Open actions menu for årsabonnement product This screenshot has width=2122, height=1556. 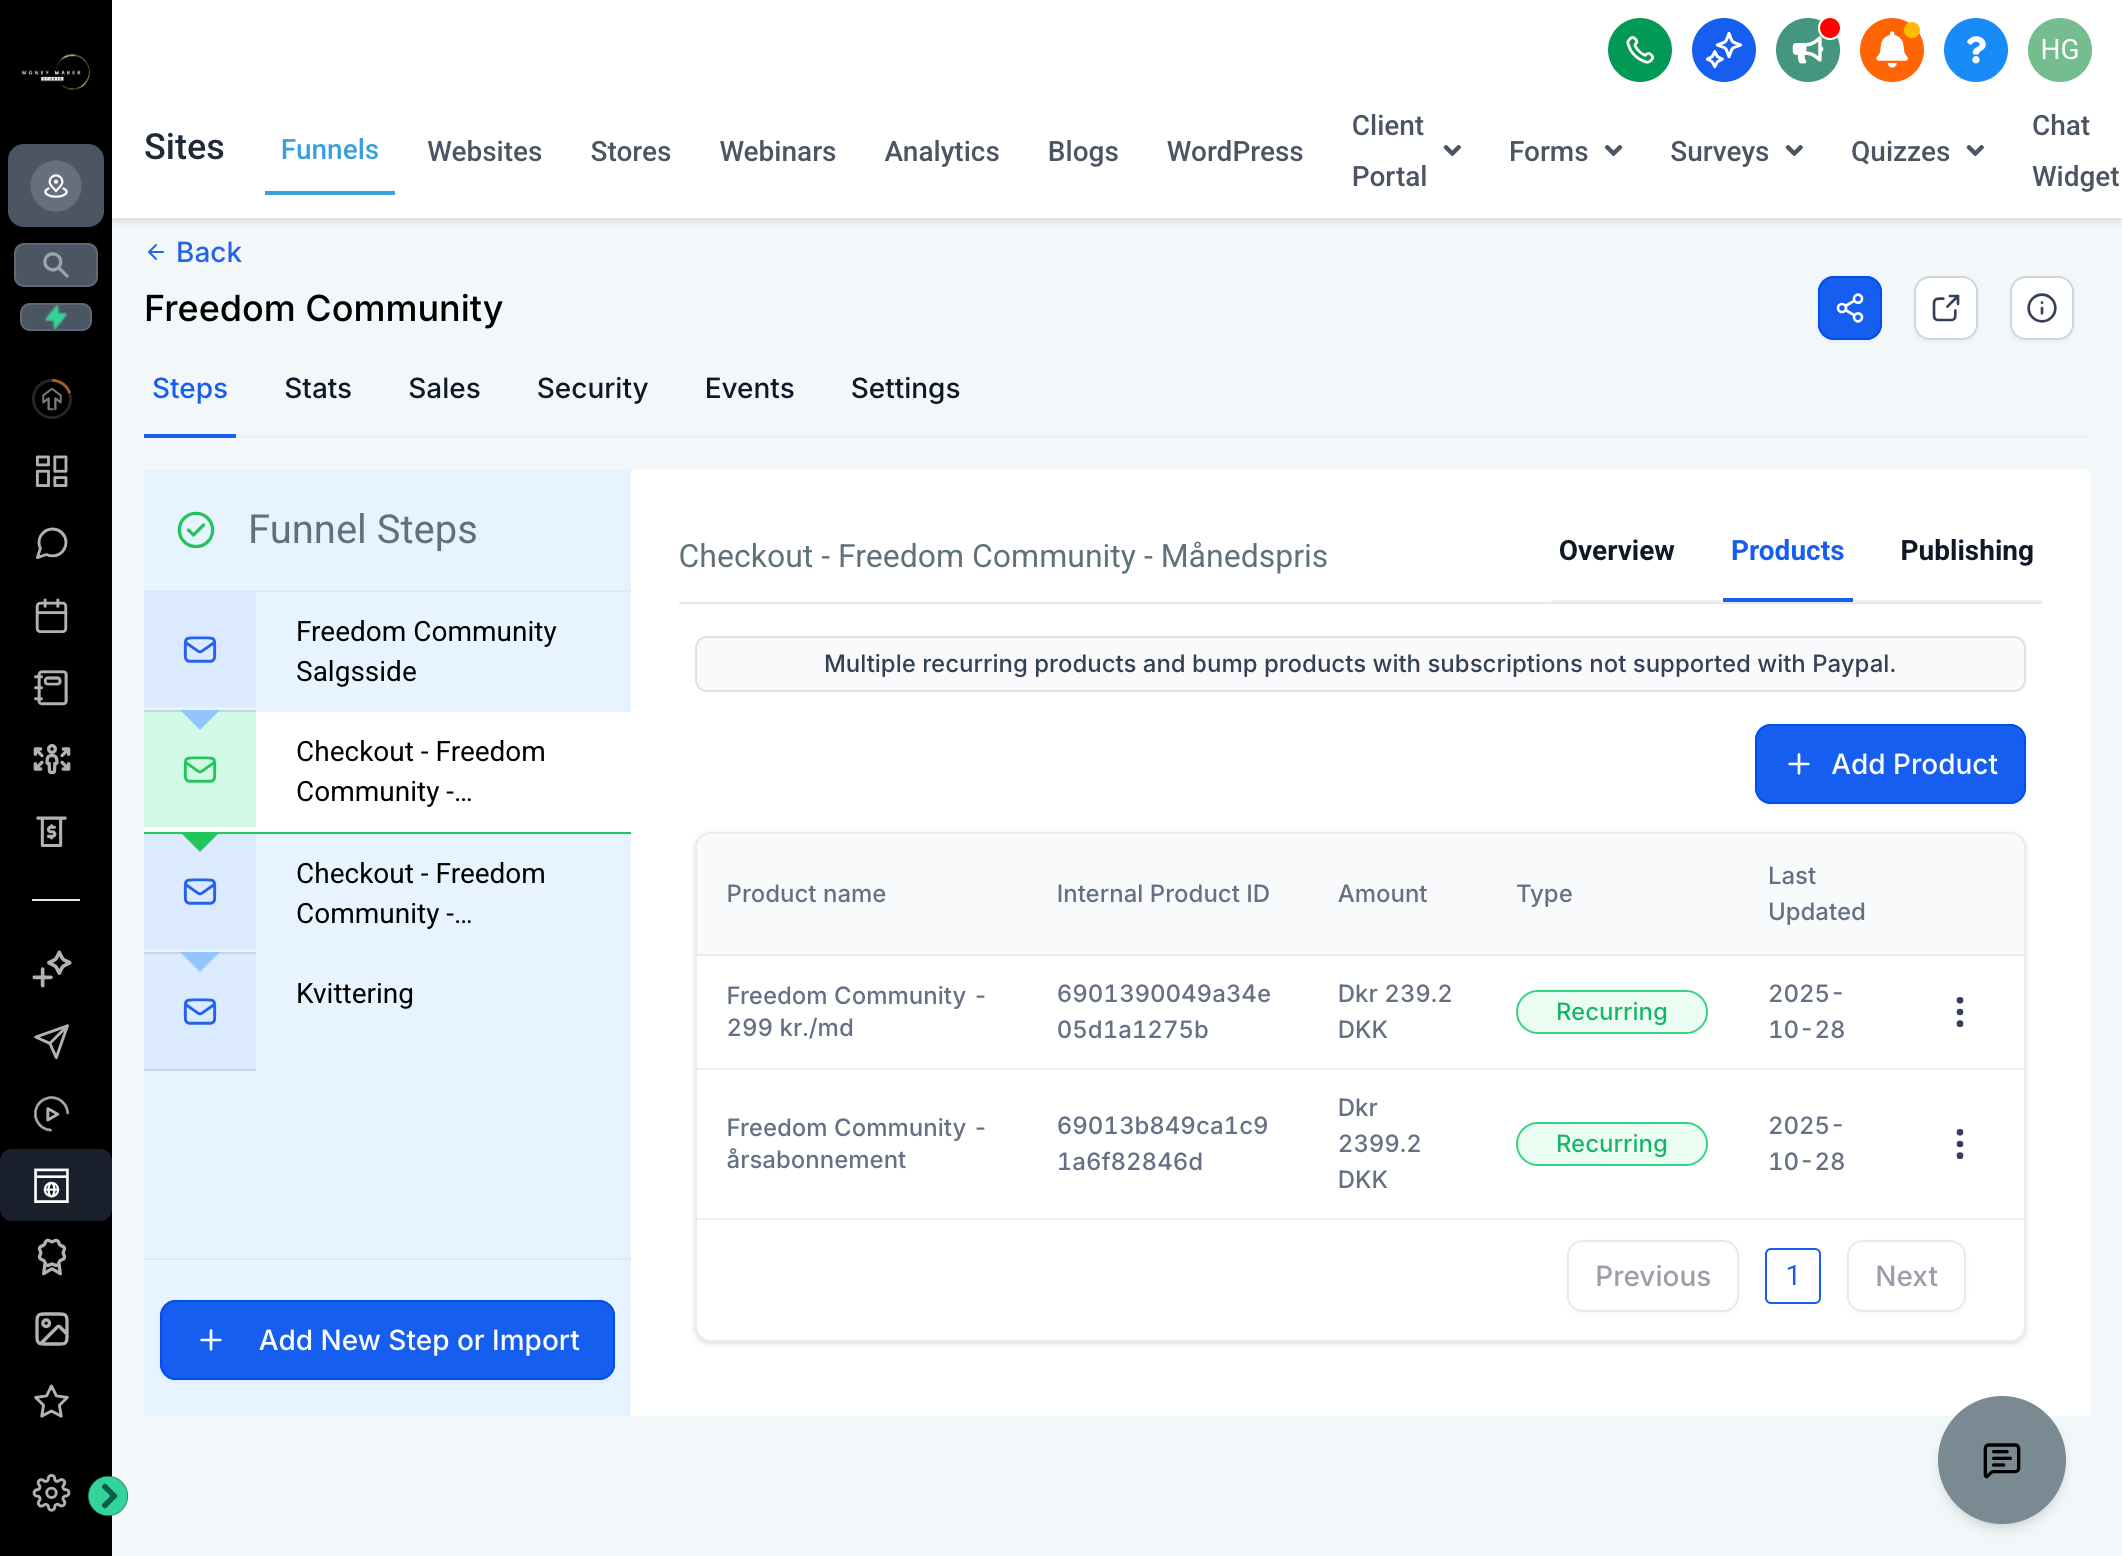(x=1959, y=1144)
